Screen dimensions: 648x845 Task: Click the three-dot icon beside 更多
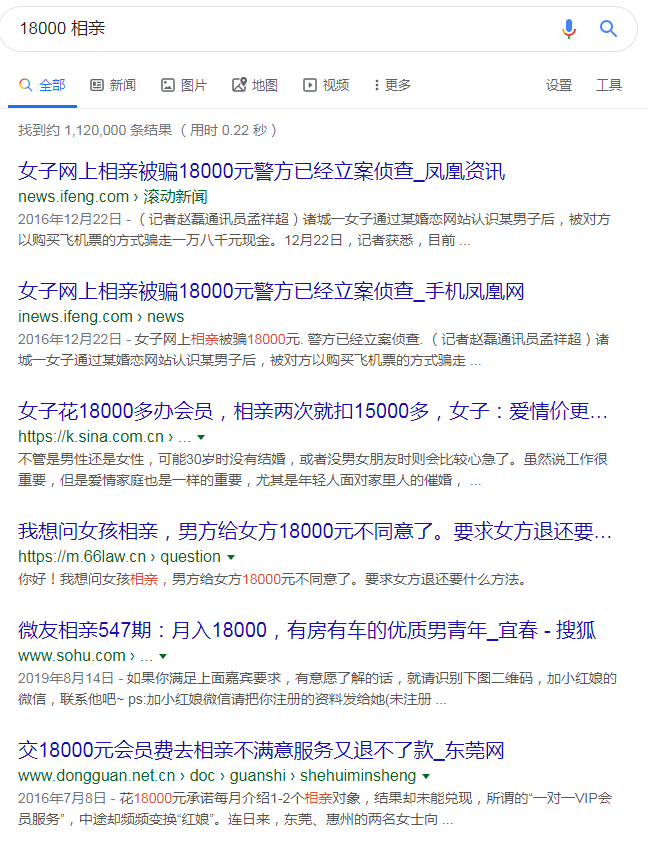point(377,85)
